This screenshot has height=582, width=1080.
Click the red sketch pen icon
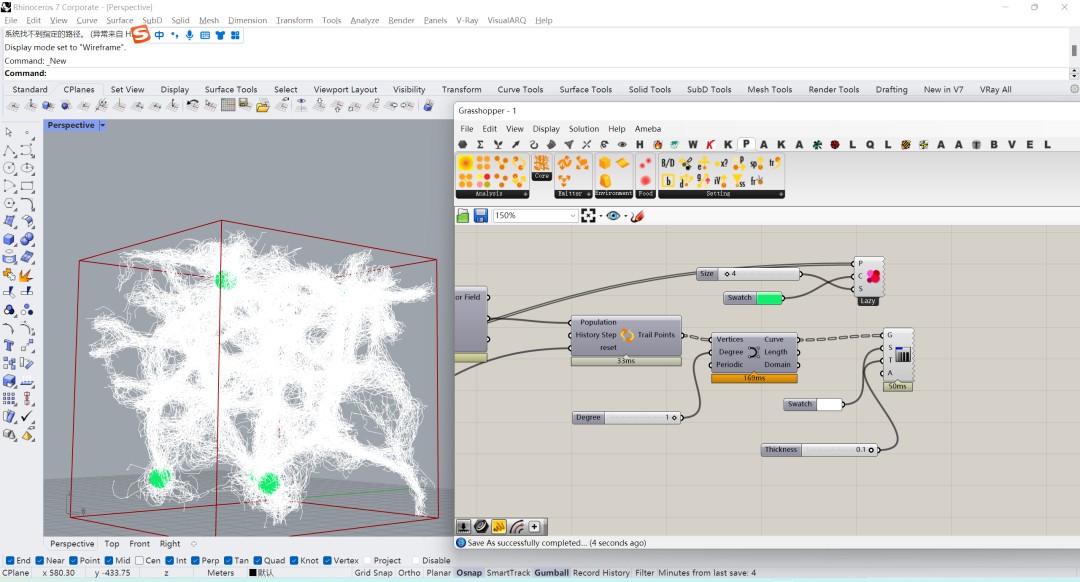click(637, 216)
